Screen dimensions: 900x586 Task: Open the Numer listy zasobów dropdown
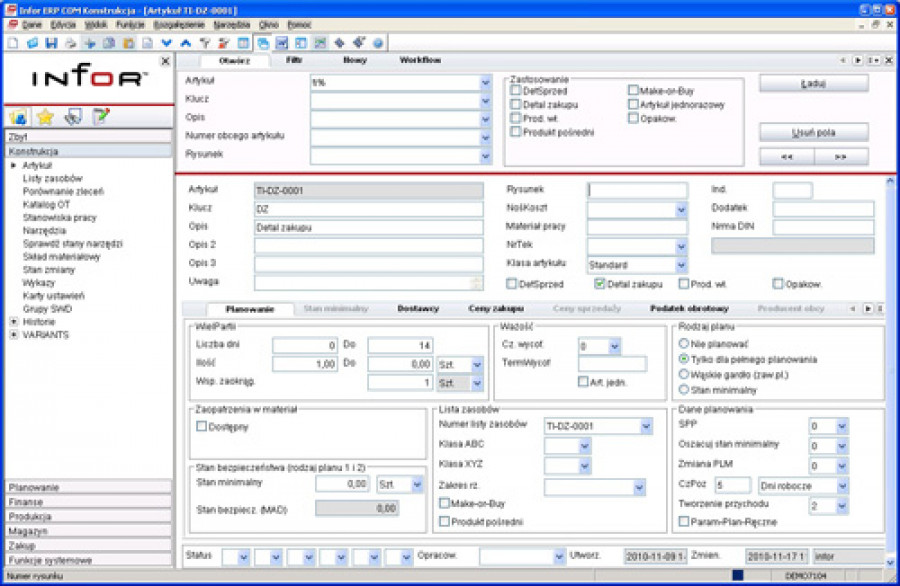coord(646,426)
